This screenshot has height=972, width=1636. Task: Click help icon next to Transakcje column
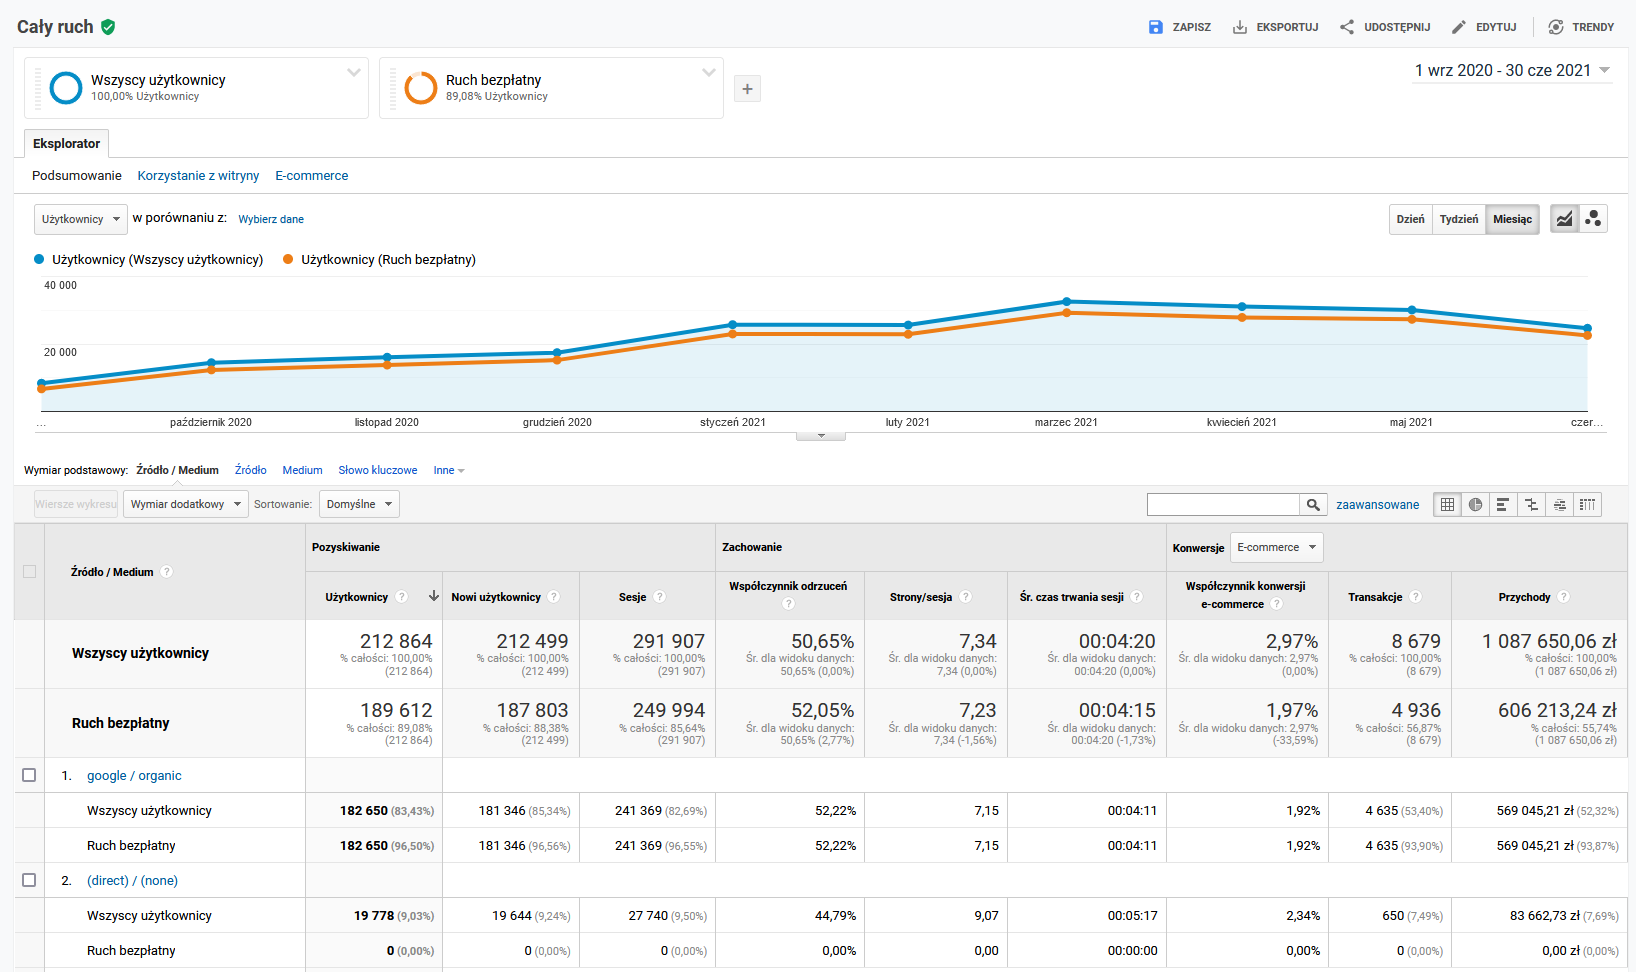click(x=1415, y=597)
